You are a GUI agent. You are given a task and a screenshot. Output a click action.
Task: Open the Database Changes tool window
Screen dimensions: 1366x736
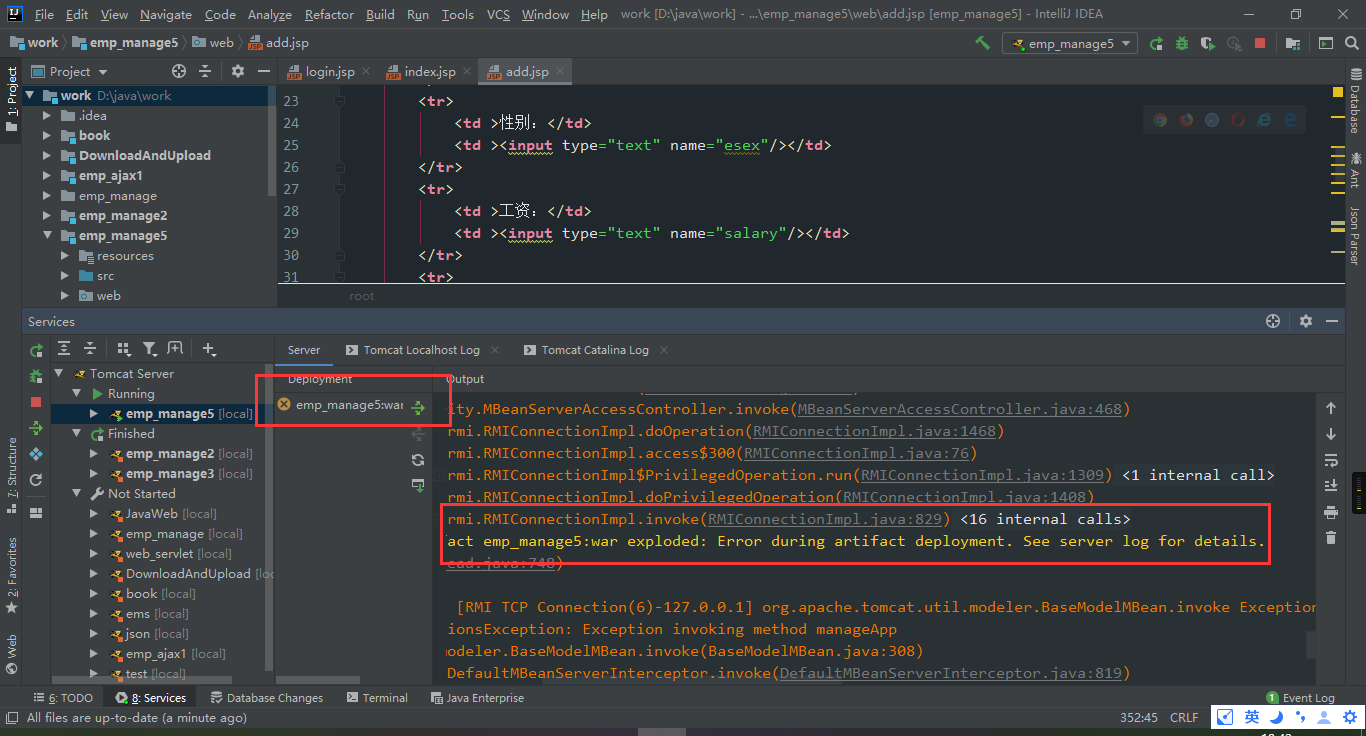[x=265, y=698]
